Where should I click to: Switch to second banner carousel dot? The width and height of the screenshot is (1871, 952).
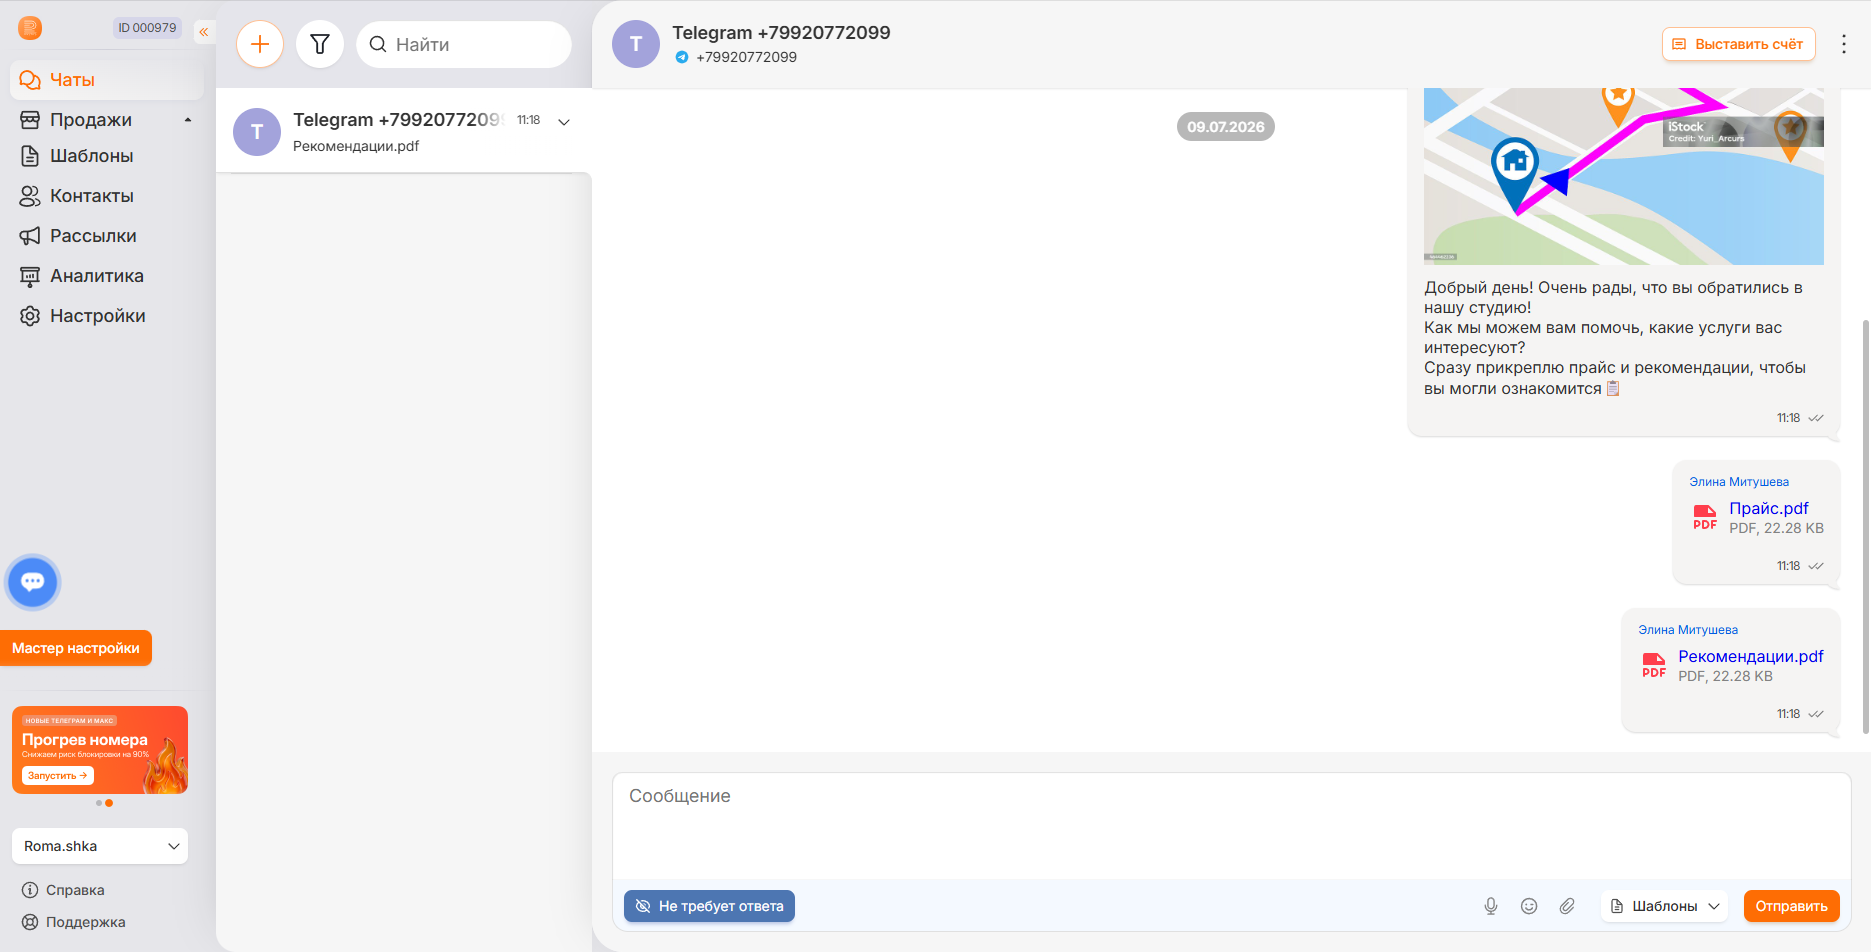pyautogui.click(x=109, y=803)
